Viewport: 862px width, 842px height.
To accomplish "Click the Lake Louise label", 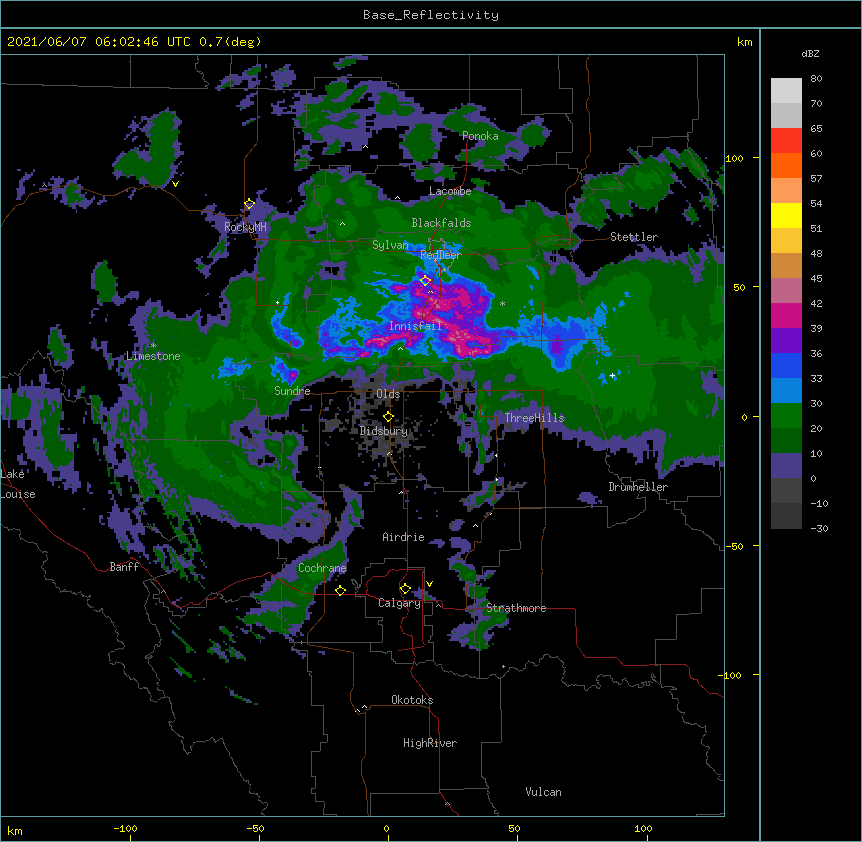I will [x=18, y=484].
